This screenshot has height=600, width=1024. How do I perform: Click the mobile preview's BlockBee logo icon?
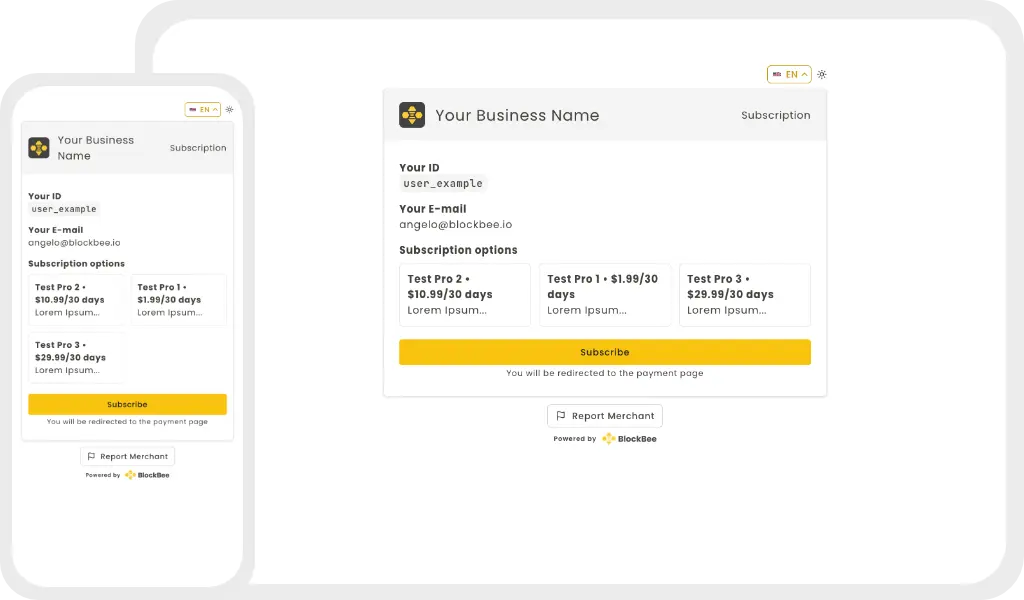(x=38, y=147)
